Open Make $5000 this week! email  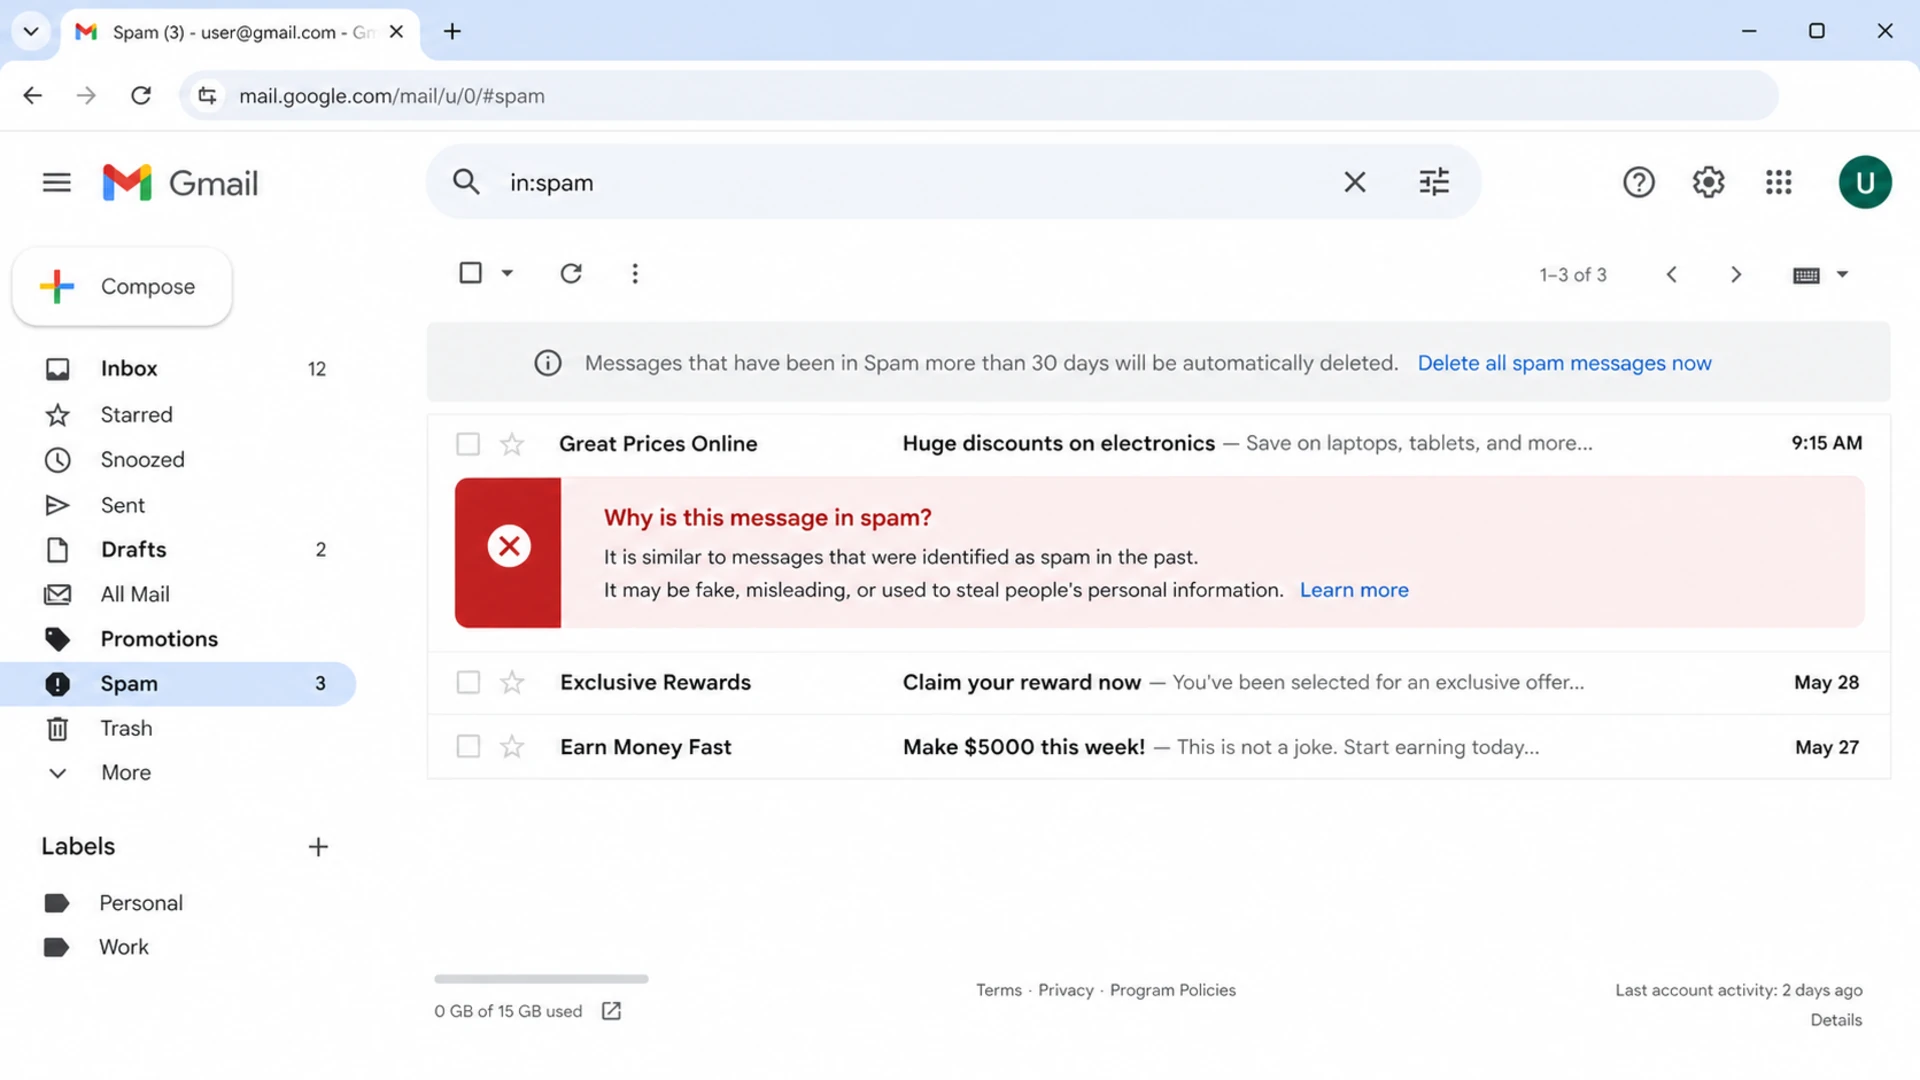[x=1023, y=747]
